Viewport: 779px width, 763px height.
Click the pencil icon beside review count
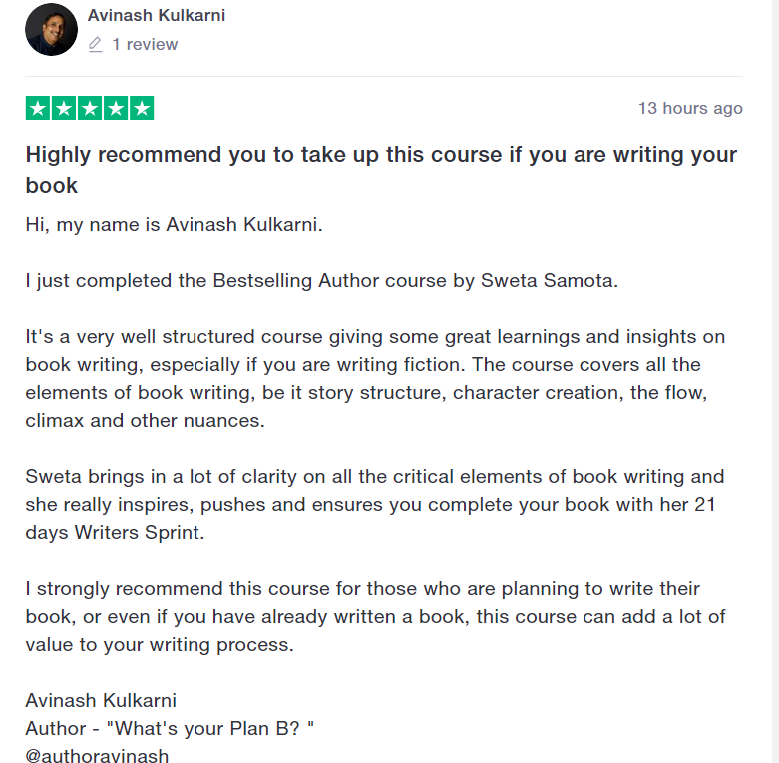(96, 44)
